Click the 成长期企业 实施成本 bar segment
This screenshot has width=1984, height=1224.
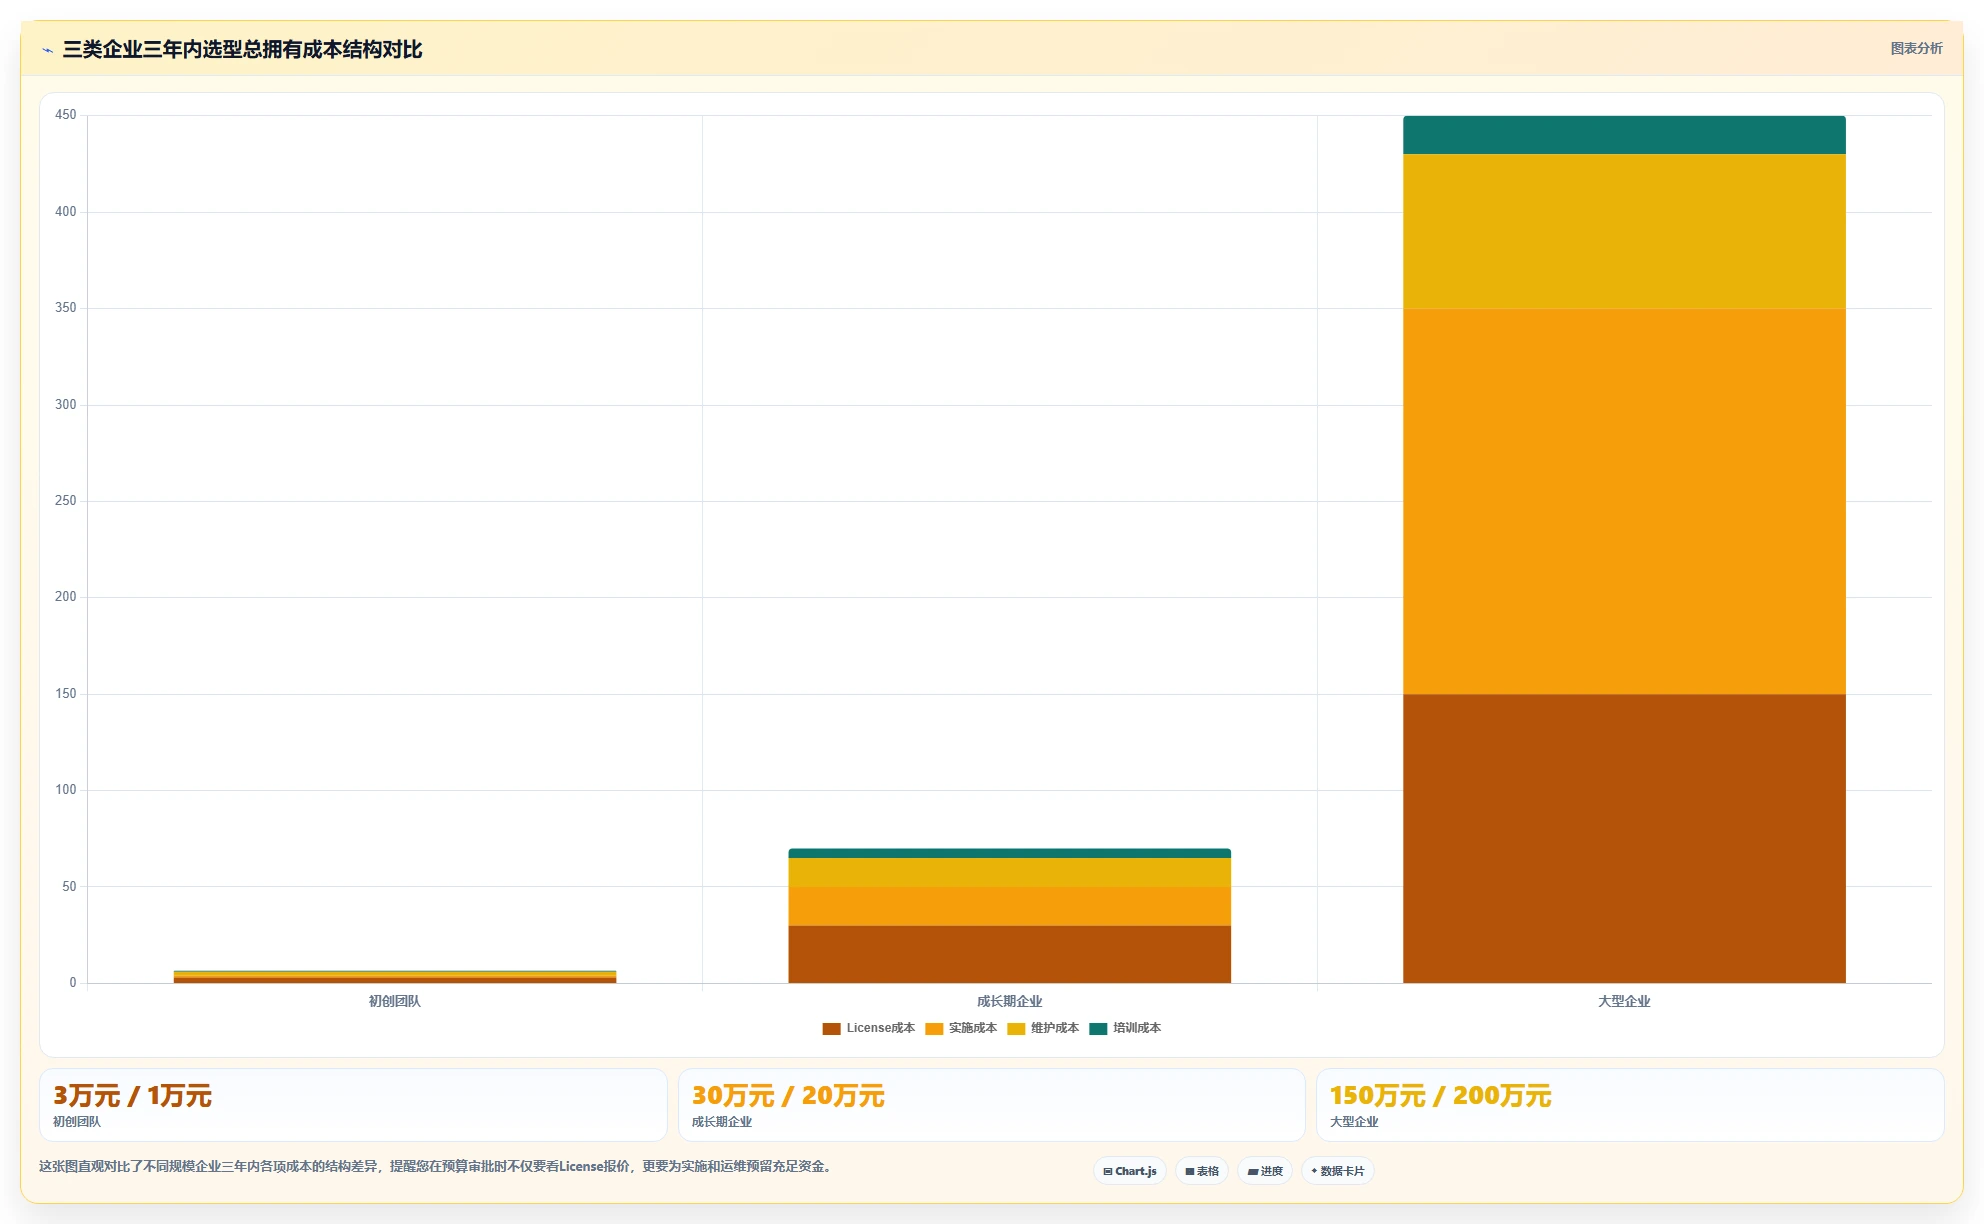point(1010,906)
